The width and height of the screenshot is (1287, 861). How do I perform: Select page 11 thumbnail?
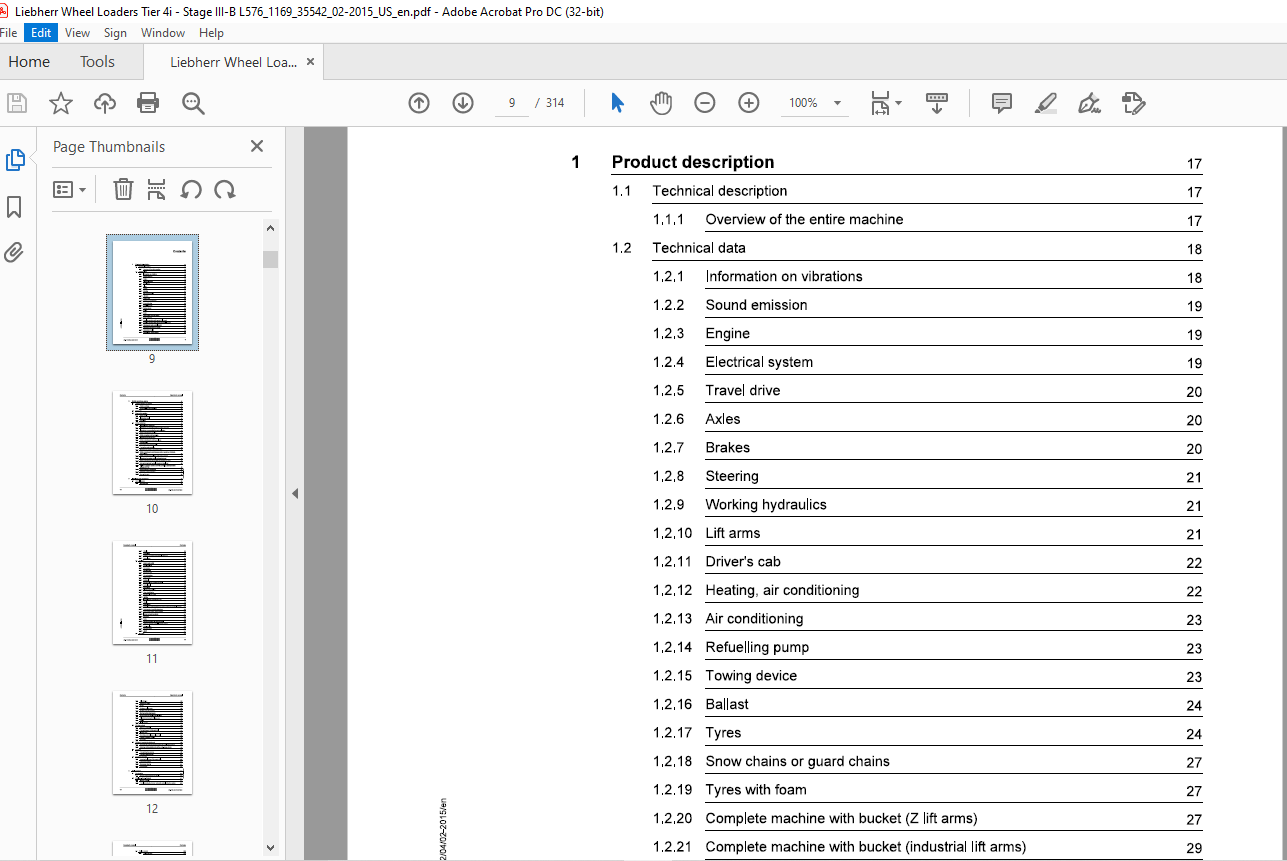point(152,592)
